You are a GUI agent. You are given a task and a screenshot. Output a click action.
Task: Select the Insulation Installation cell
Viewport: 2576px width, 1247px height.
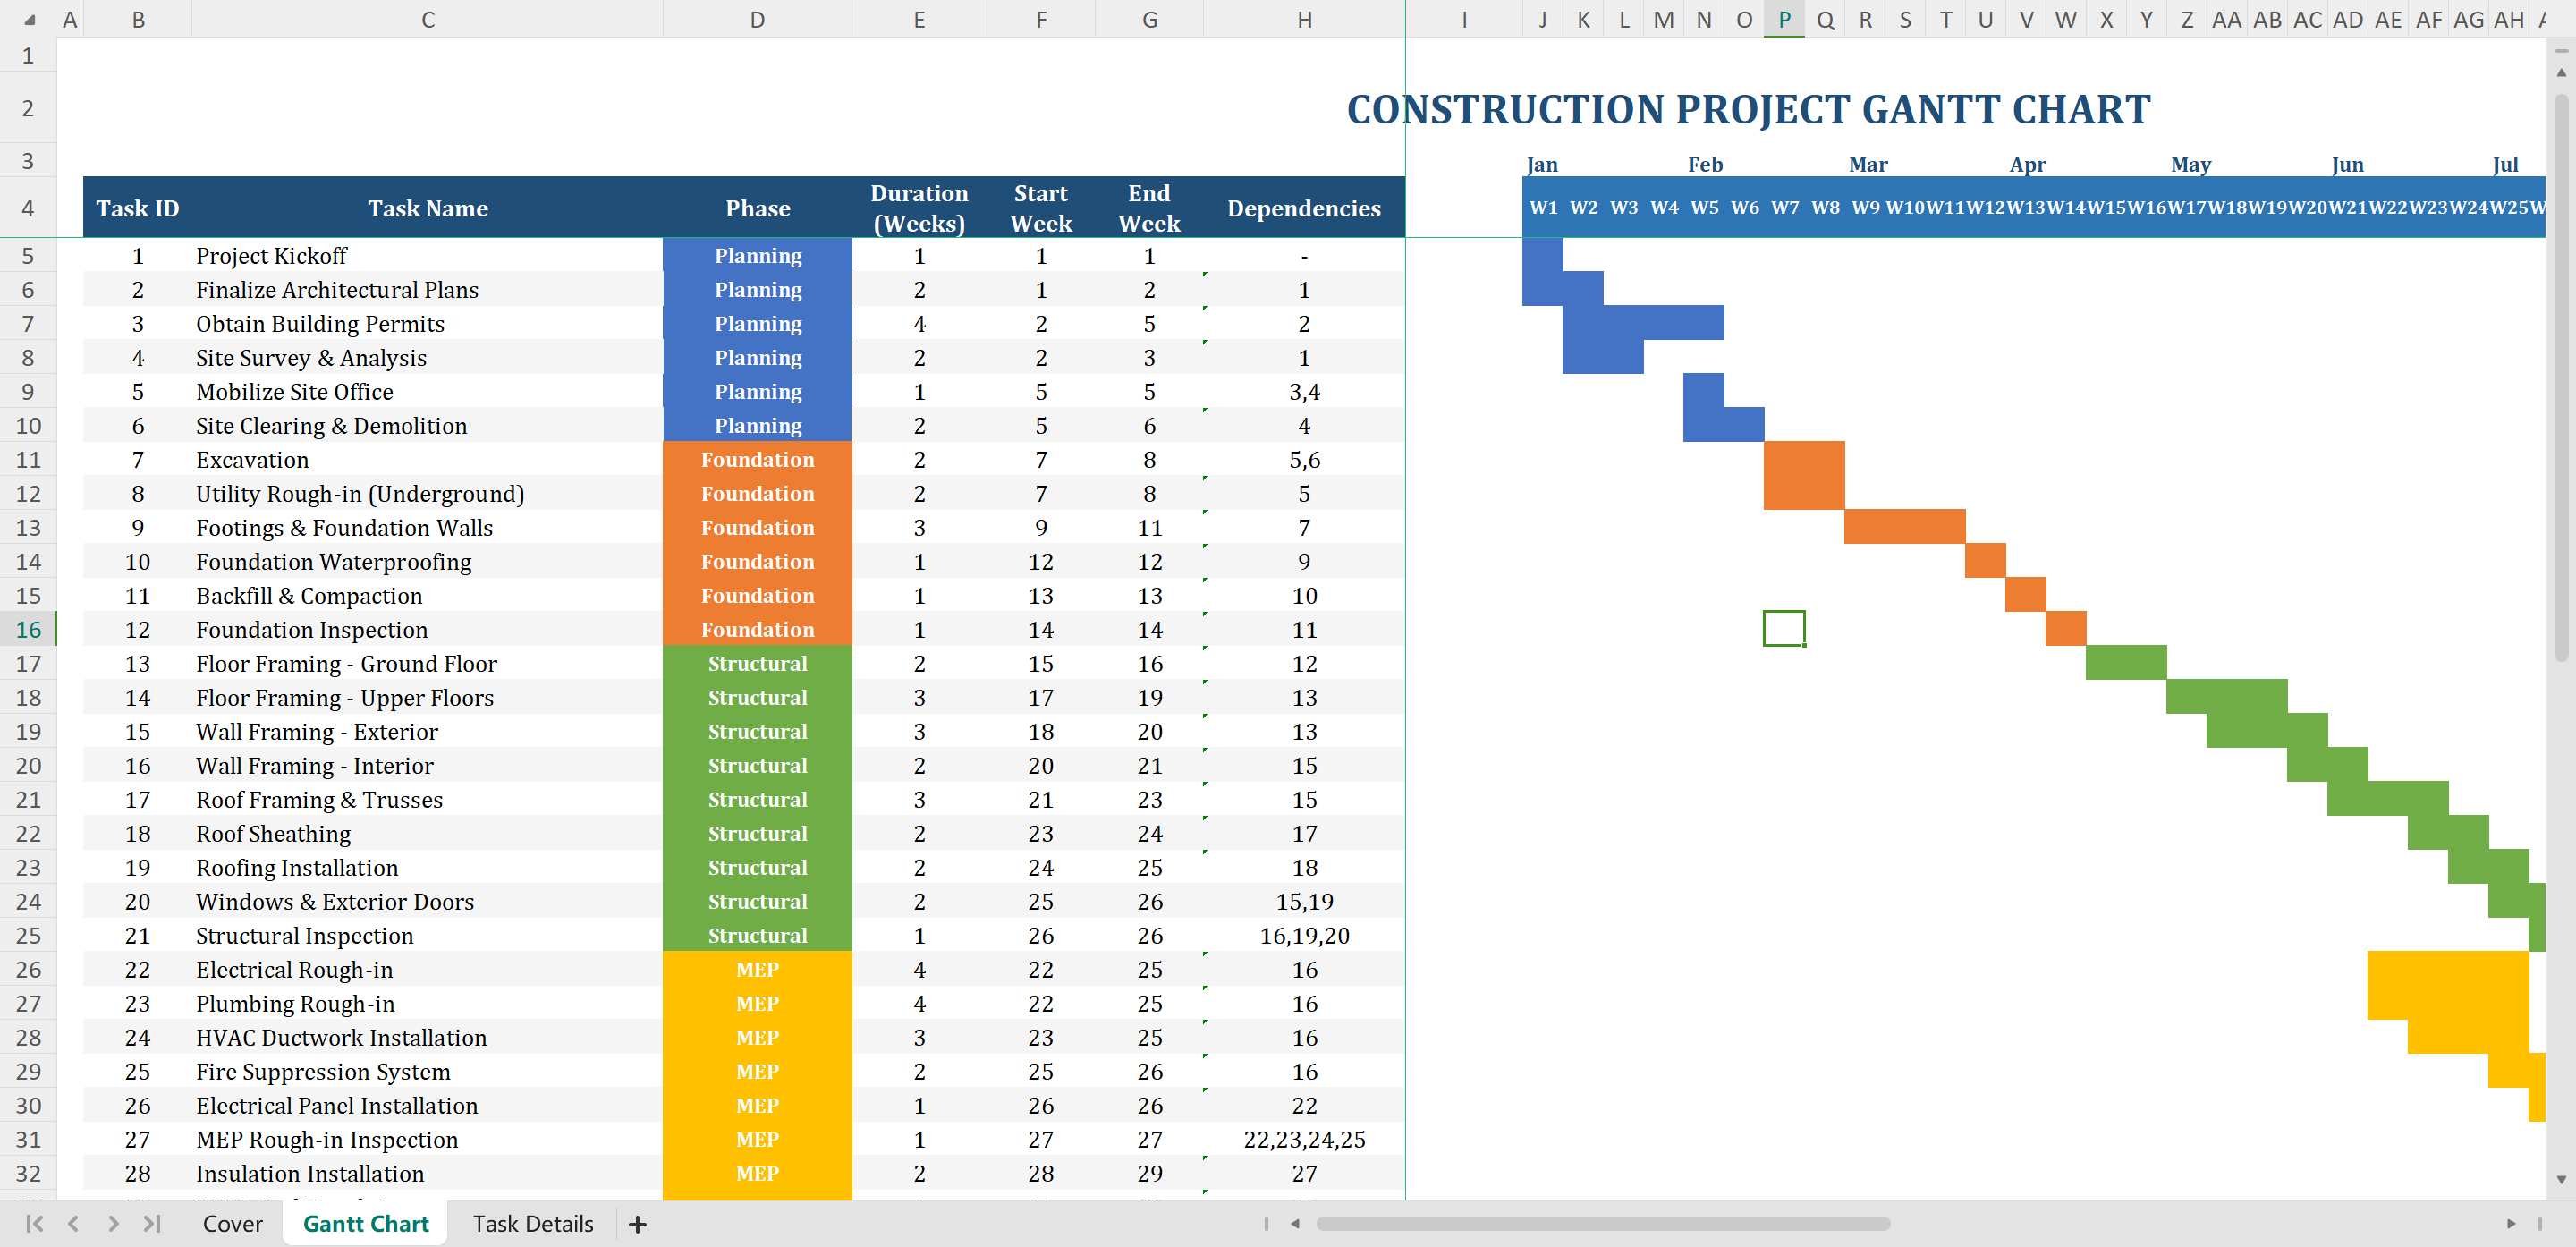[427, 1173]
